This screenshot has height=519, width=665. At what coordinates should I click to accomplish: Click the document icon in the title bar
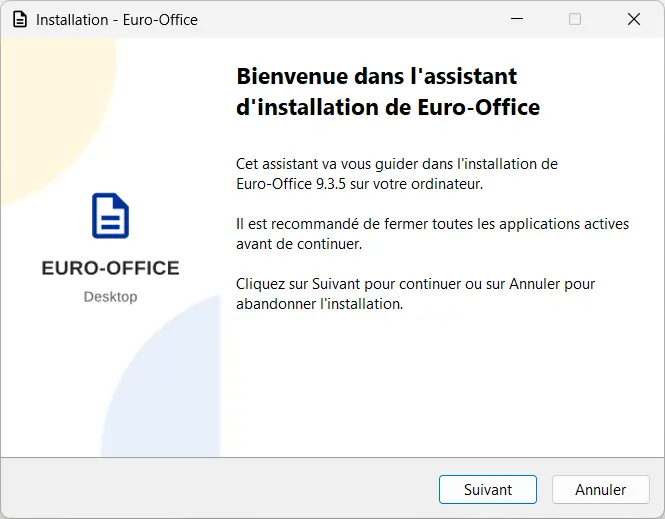[20, 20]
